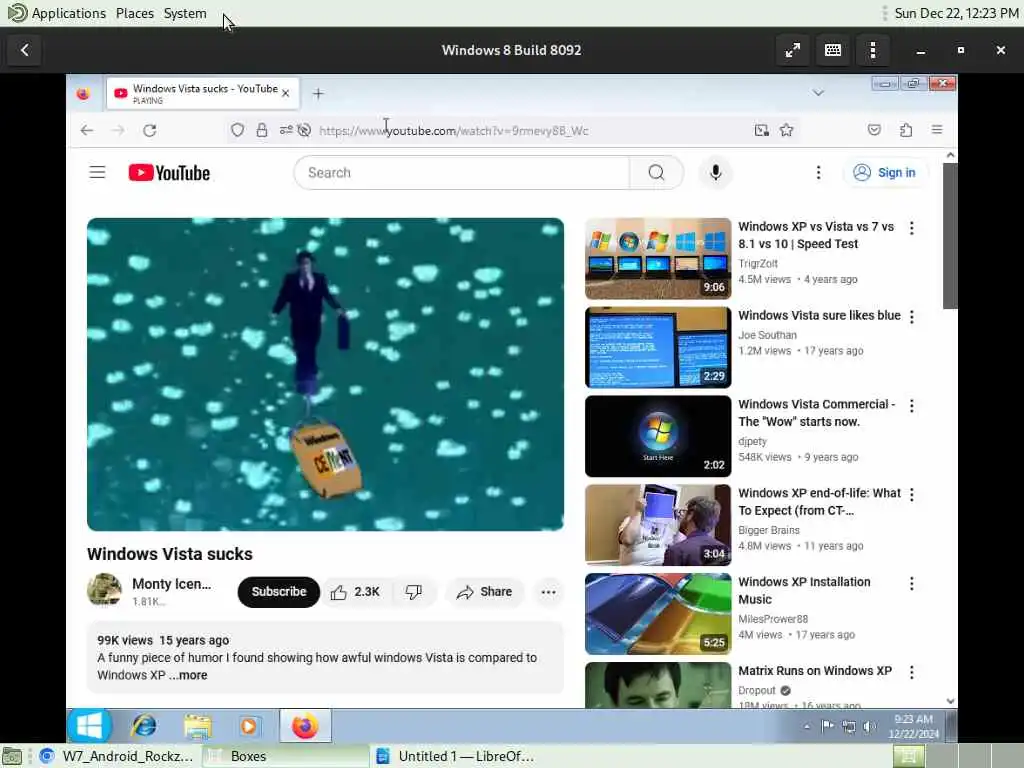Viewport: 1024px width, 768px height.
Task: Open YouTube guide hamburger menu
Action: pos(97,172)
